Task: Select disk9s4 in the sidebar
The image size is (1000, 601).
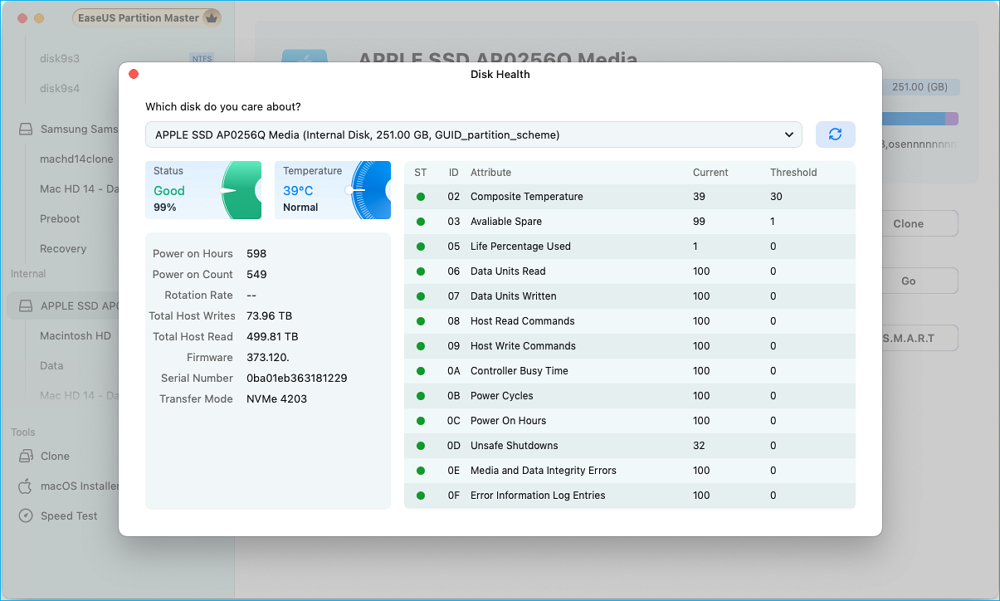Action: point(60,88)
